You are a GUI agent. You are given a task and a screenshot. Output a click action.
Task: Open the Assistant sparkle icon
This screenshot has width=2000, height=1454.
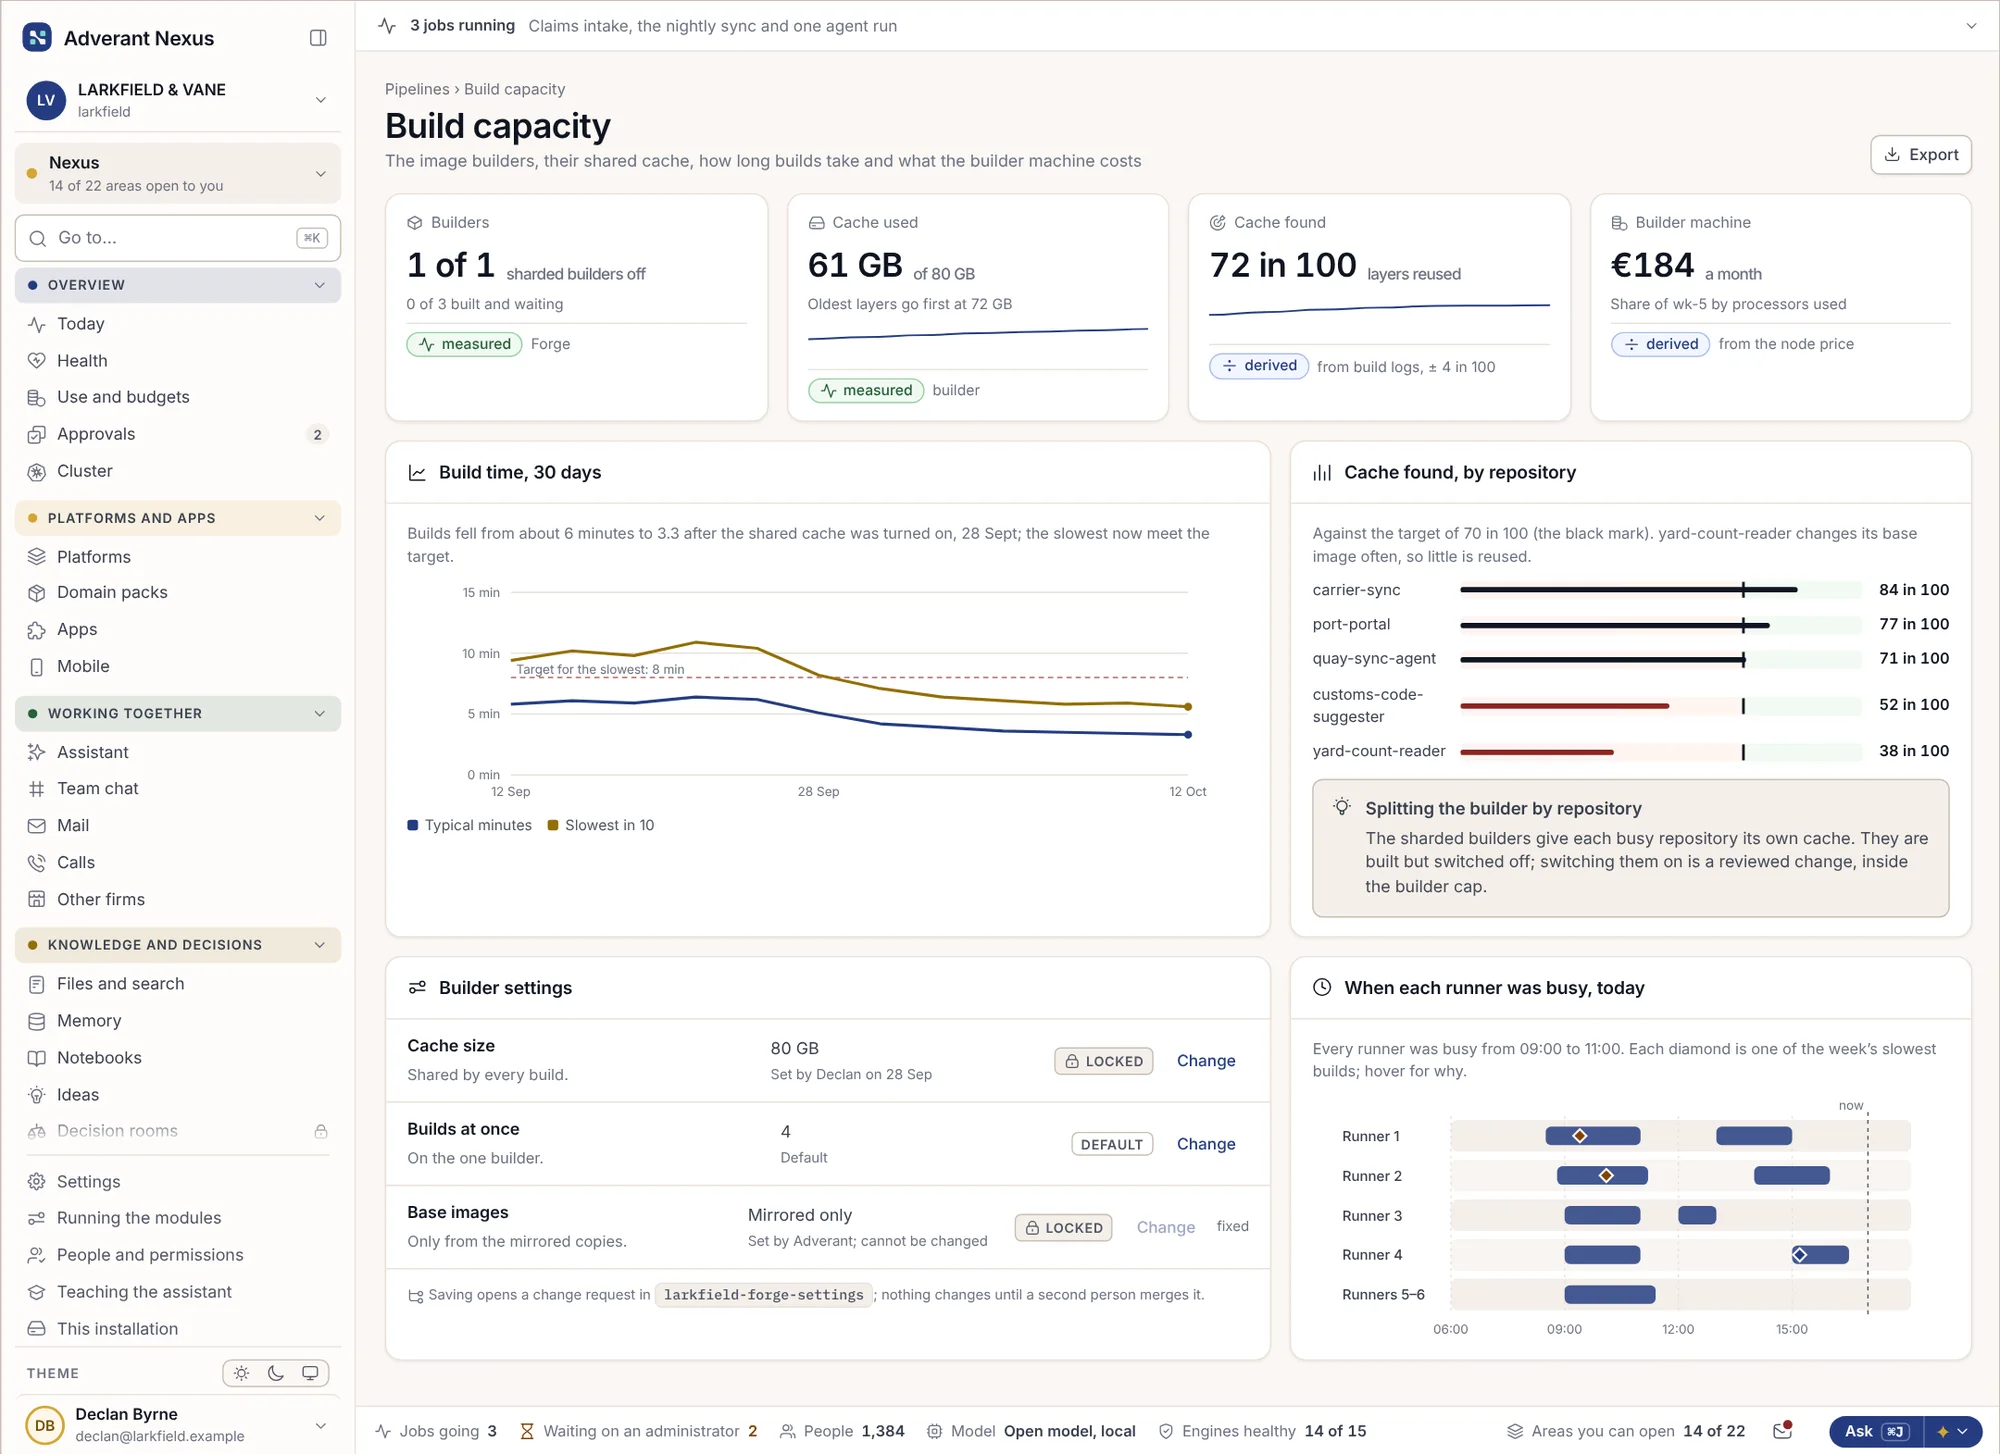[x=37, y=752]
